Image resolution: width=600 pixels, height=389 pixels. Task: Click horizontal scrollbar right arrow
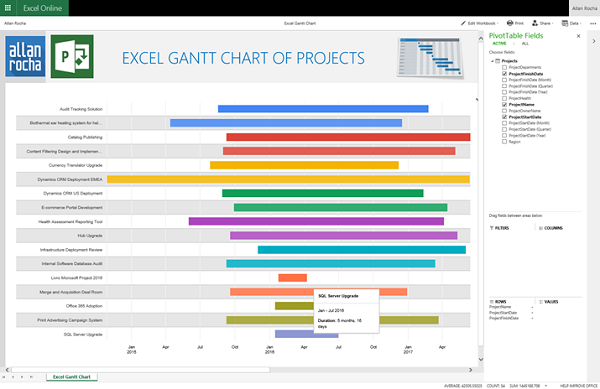(x=471, y=370)
